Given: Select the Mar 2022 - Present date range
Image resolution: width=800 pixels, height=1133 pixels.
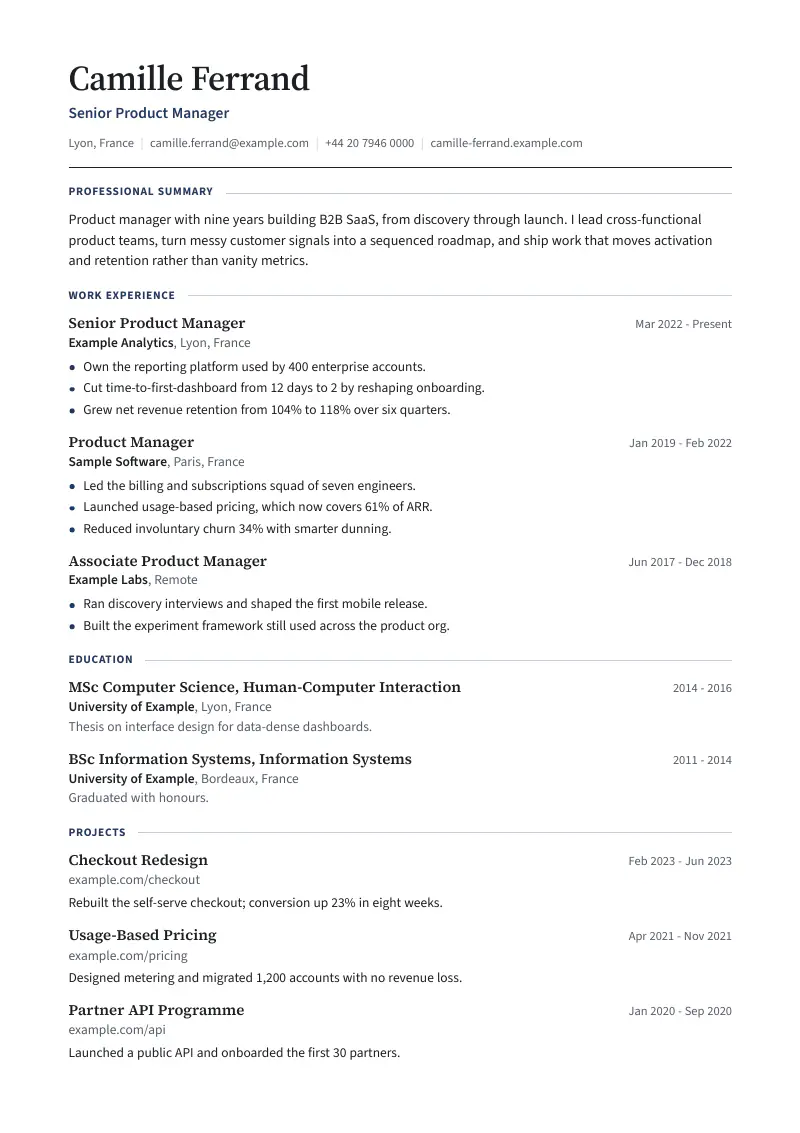Looking at the screenshot, I should tap(683, 324).
